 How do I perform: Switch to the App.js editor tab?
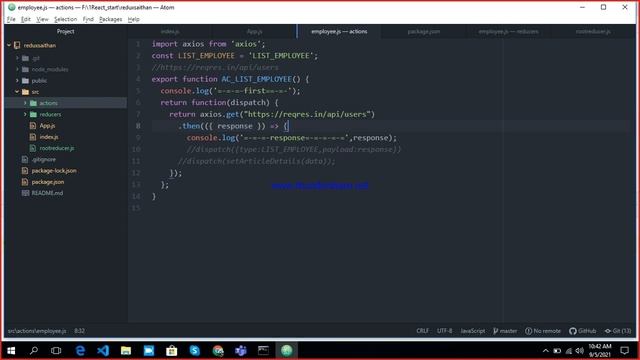(254, 31)
